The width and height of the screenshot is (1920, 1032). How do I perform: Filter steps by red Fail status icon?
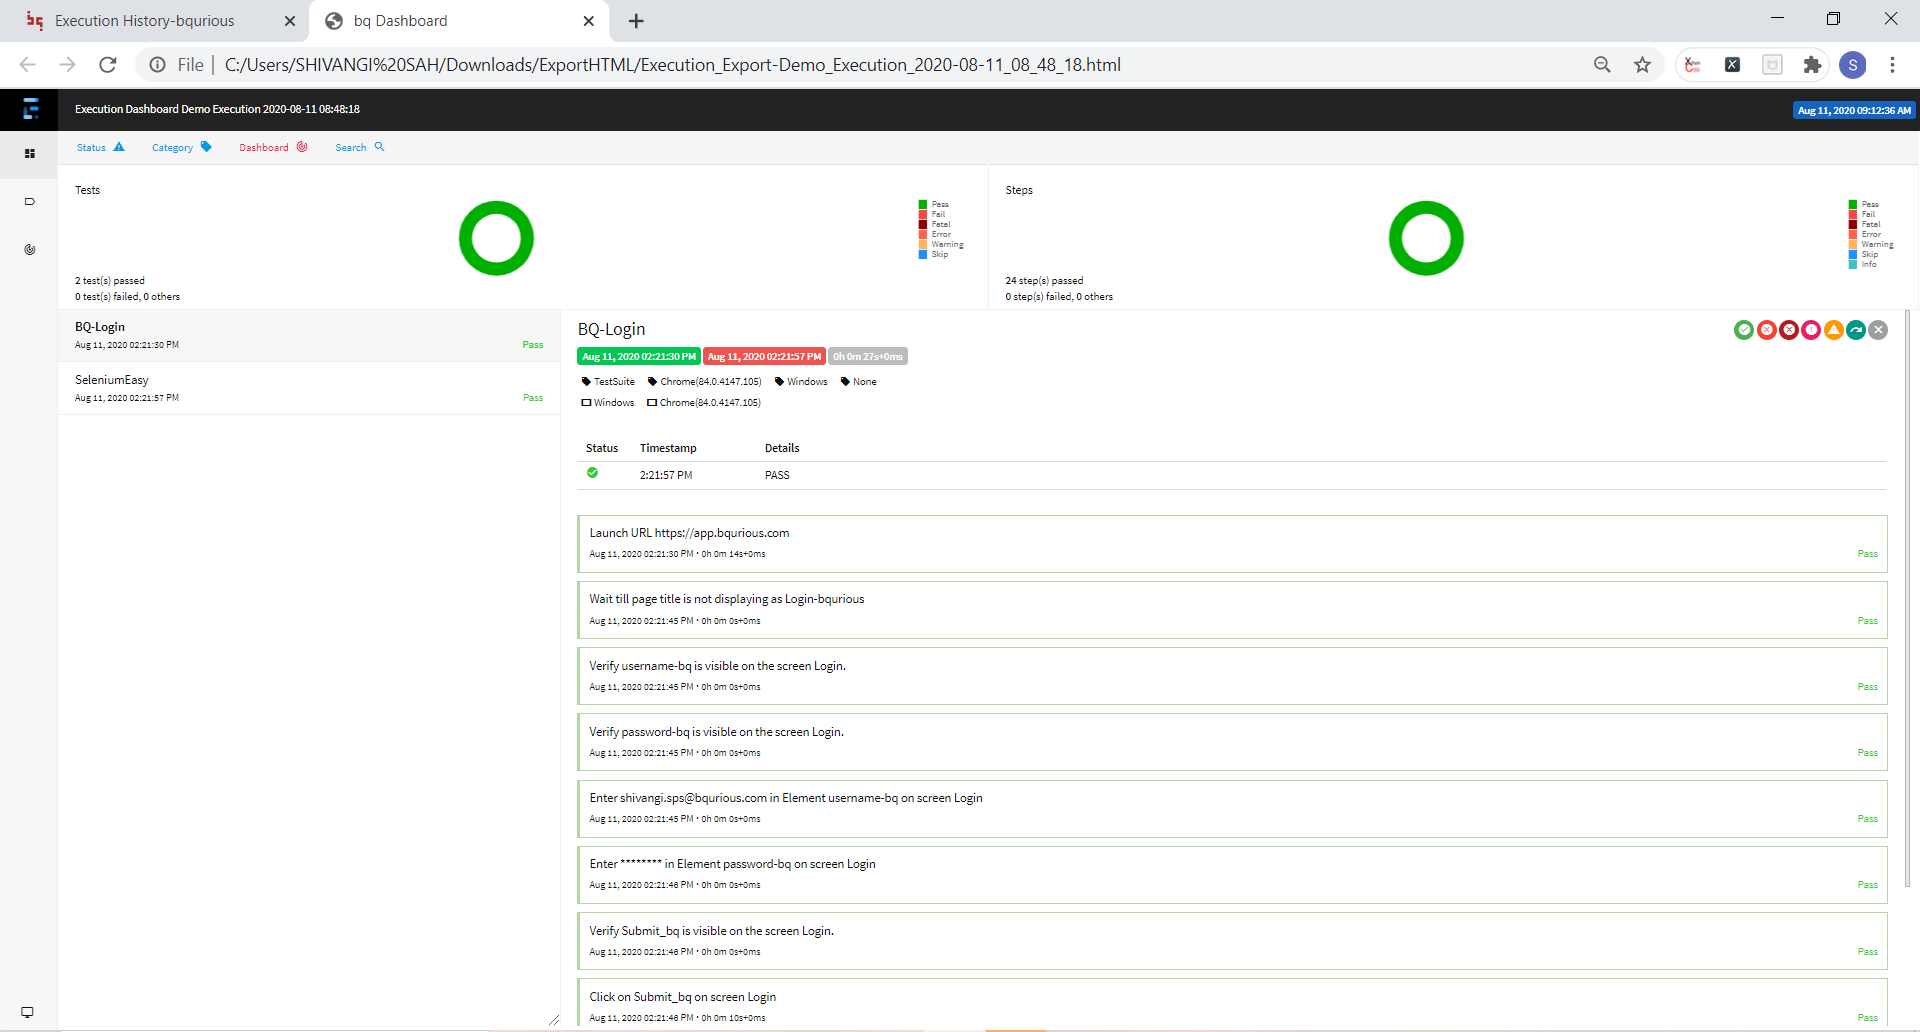coord(1767,330)
